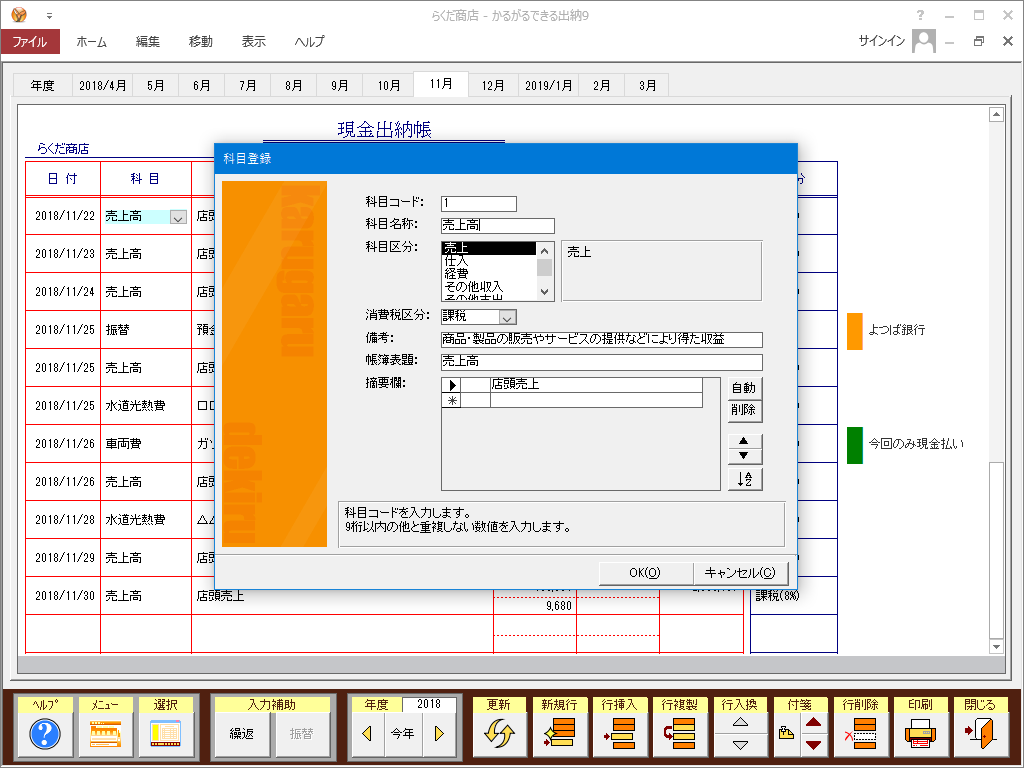Click the new summary row asterisk marker
This screenshot has height=768, width=1024.
(x=452, y=400)
